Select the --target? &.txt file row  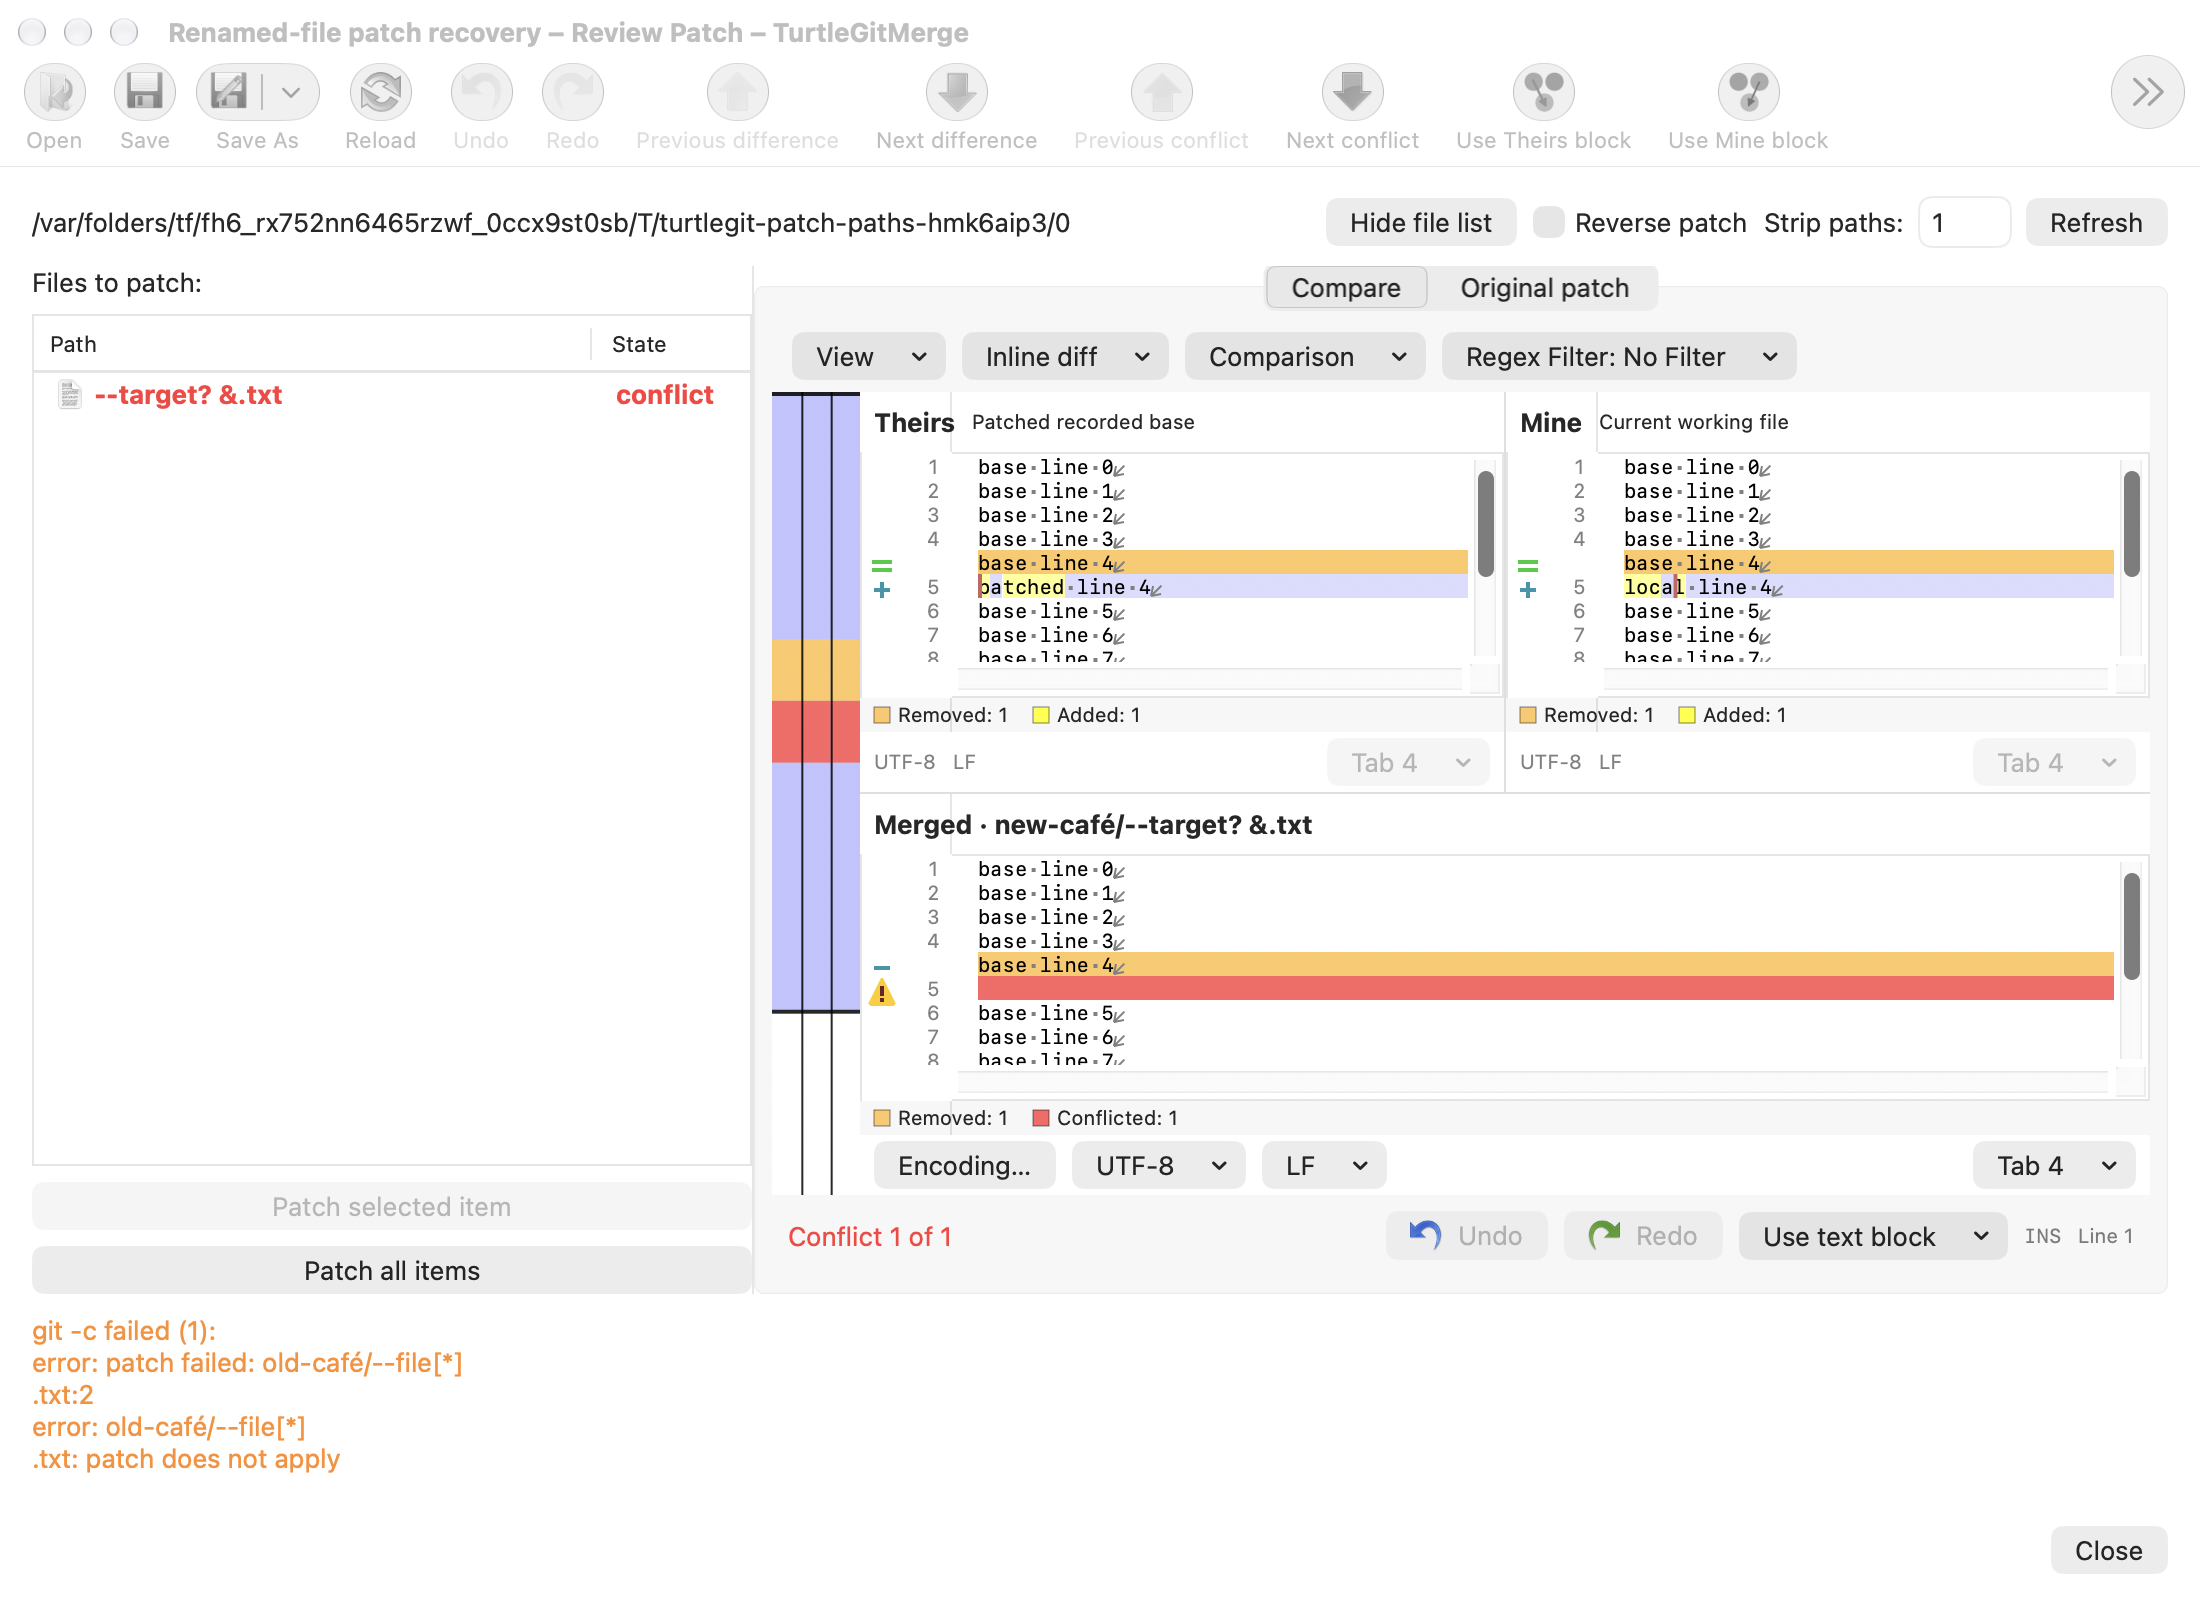pos(392,395)
